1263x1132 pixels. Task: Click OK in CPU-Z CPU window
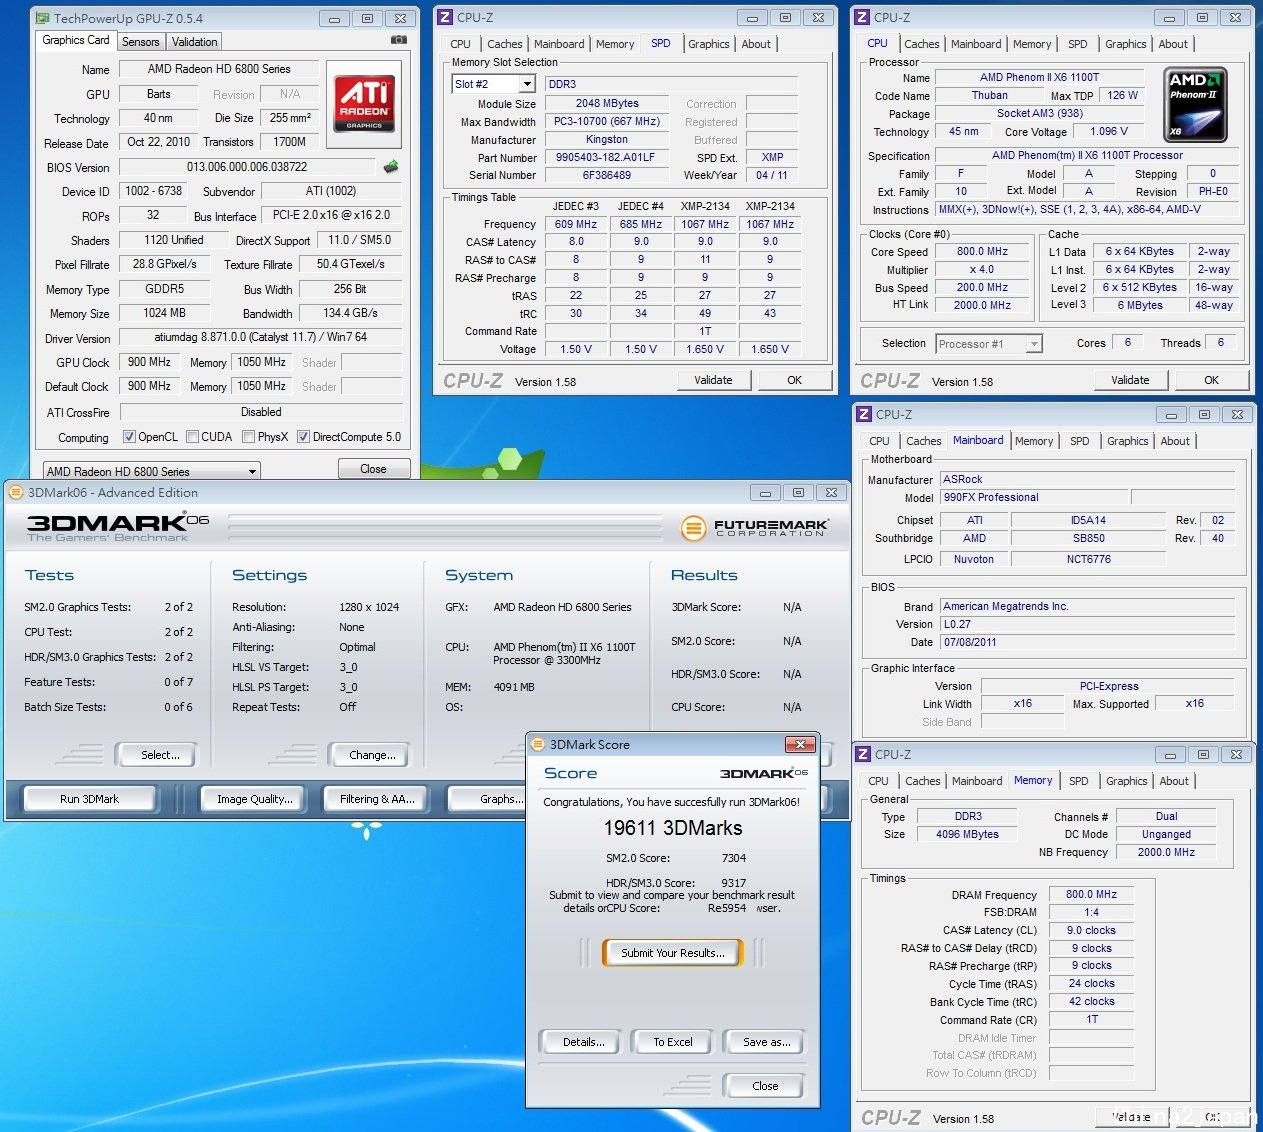(x=1211, y=380)
